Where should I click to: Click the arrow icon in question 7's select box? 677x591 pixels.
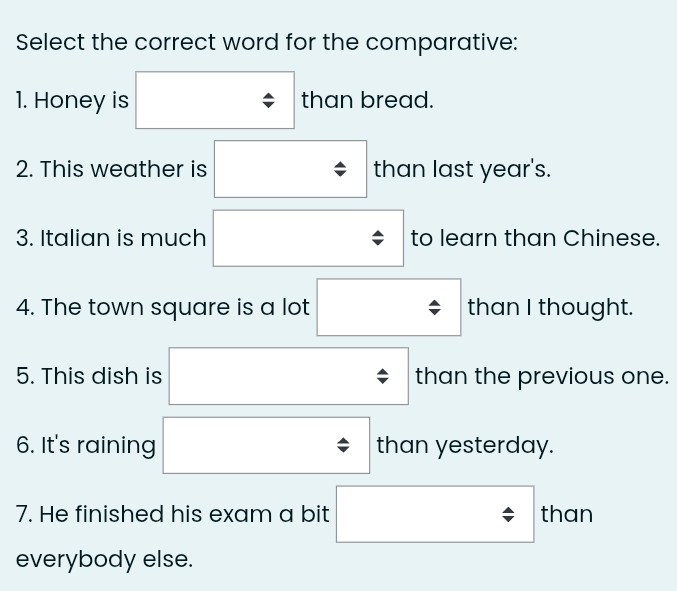pos(507,514)
